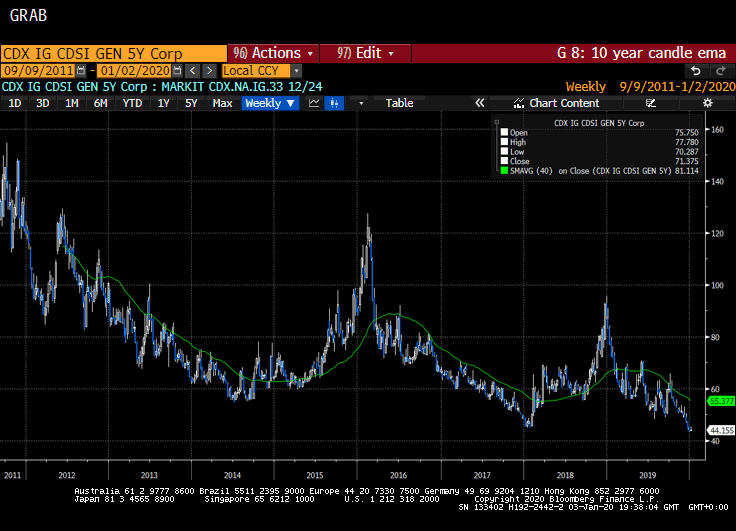Select the candle chart type icon
The height and width of the screenshot is (531, 736).
[x=334, y=103]
